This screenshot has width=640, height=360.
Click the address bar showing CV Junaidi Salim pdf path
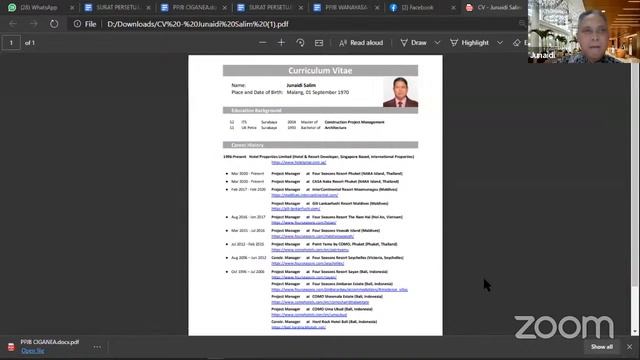click(198, 24)
